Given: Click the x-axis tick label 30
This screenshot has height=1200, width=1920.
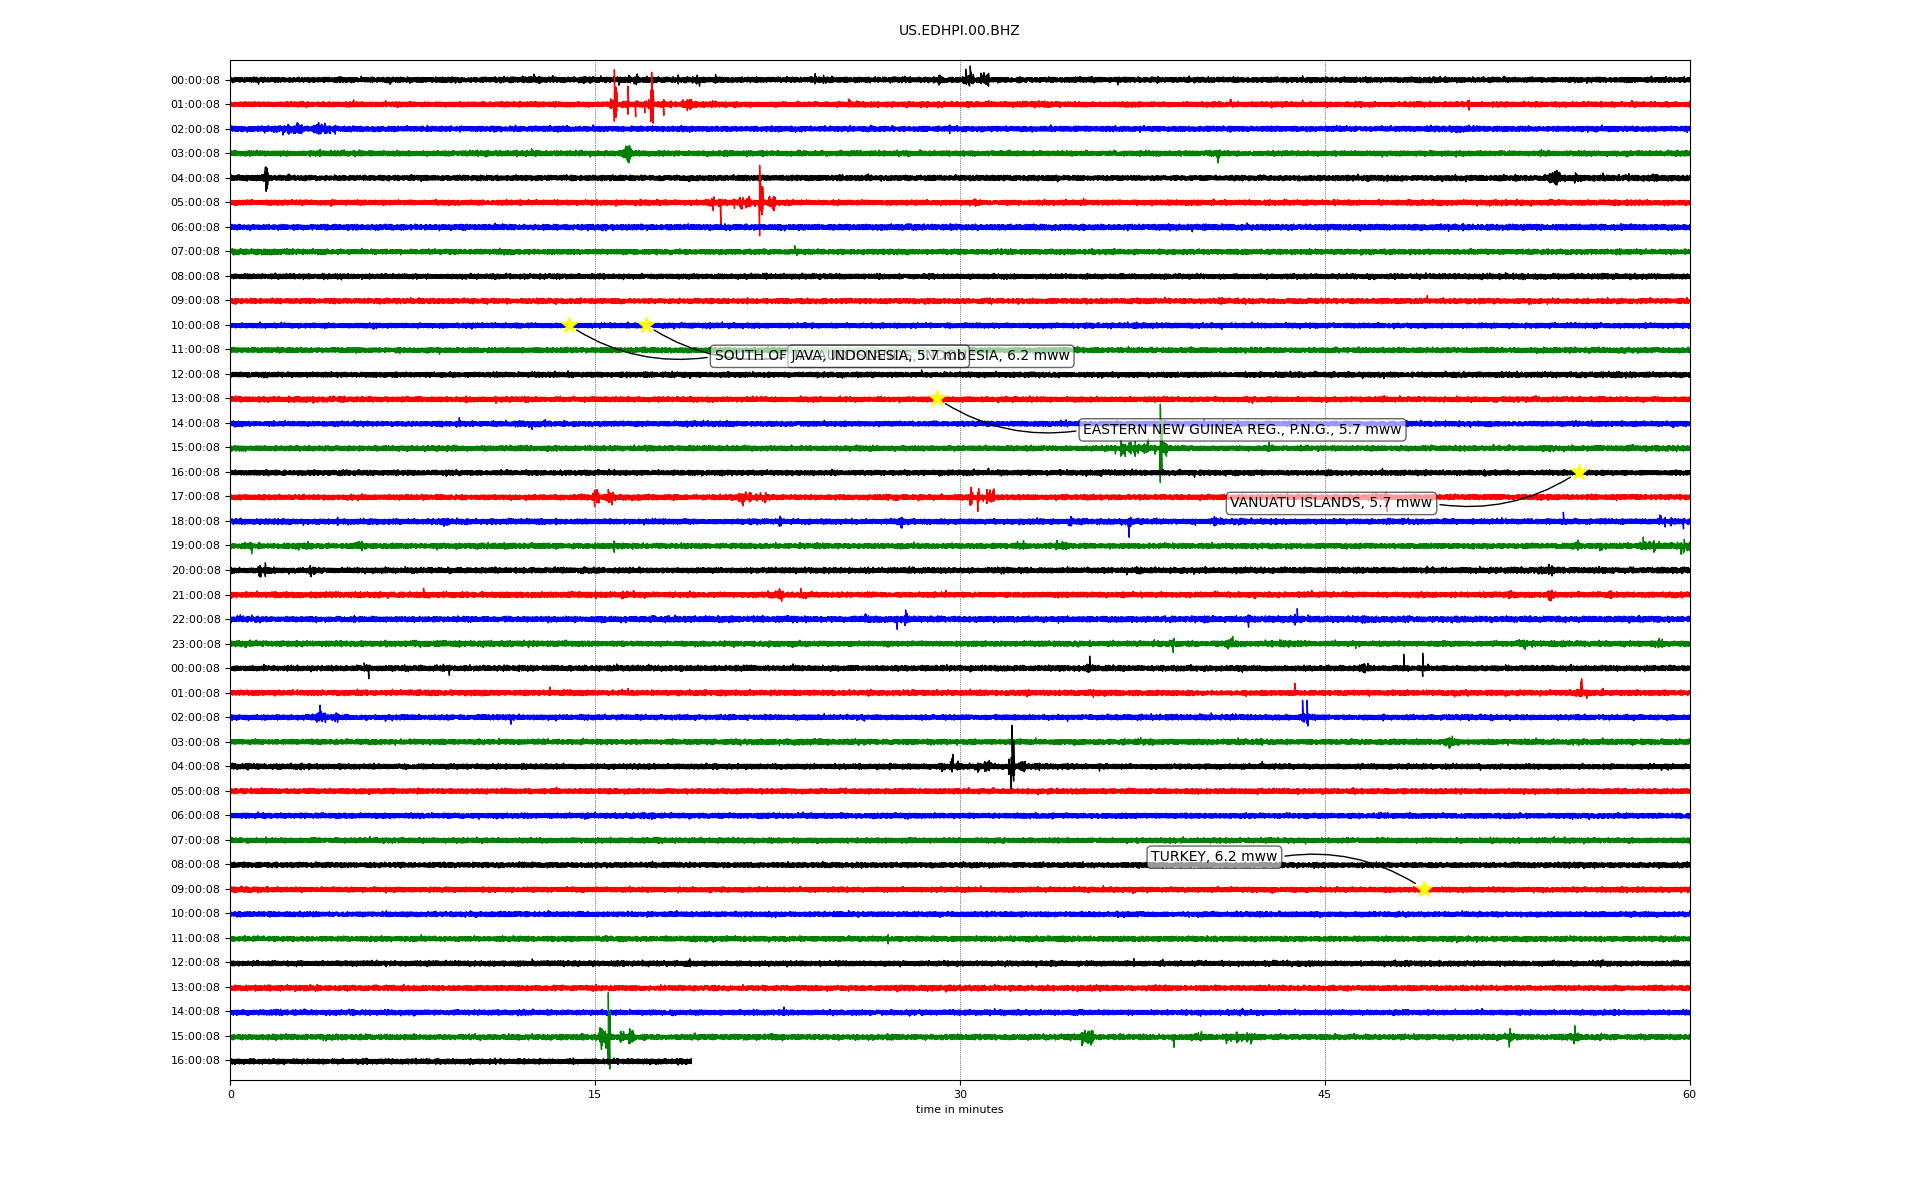Looking at the screenshot, I should coord(960,1094).
